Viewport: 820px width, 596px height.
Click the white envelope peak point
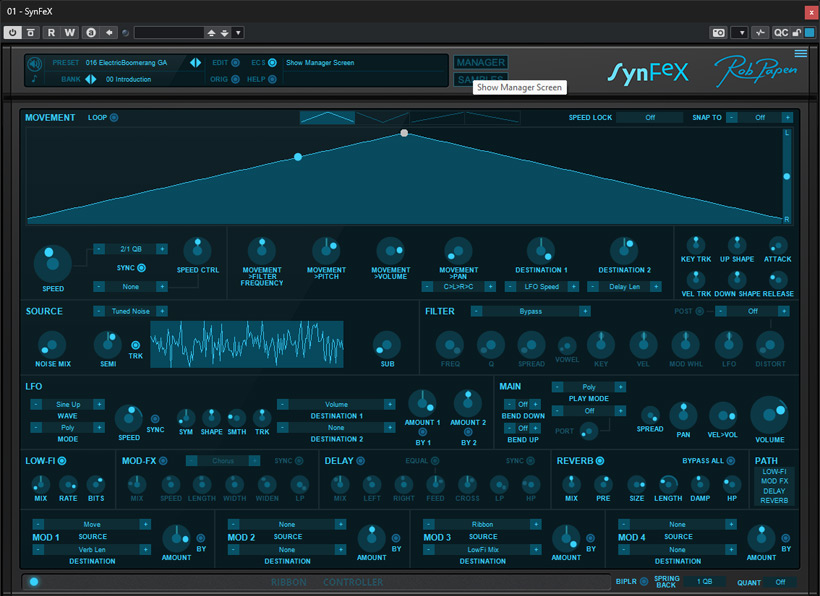tap(404, 133)
